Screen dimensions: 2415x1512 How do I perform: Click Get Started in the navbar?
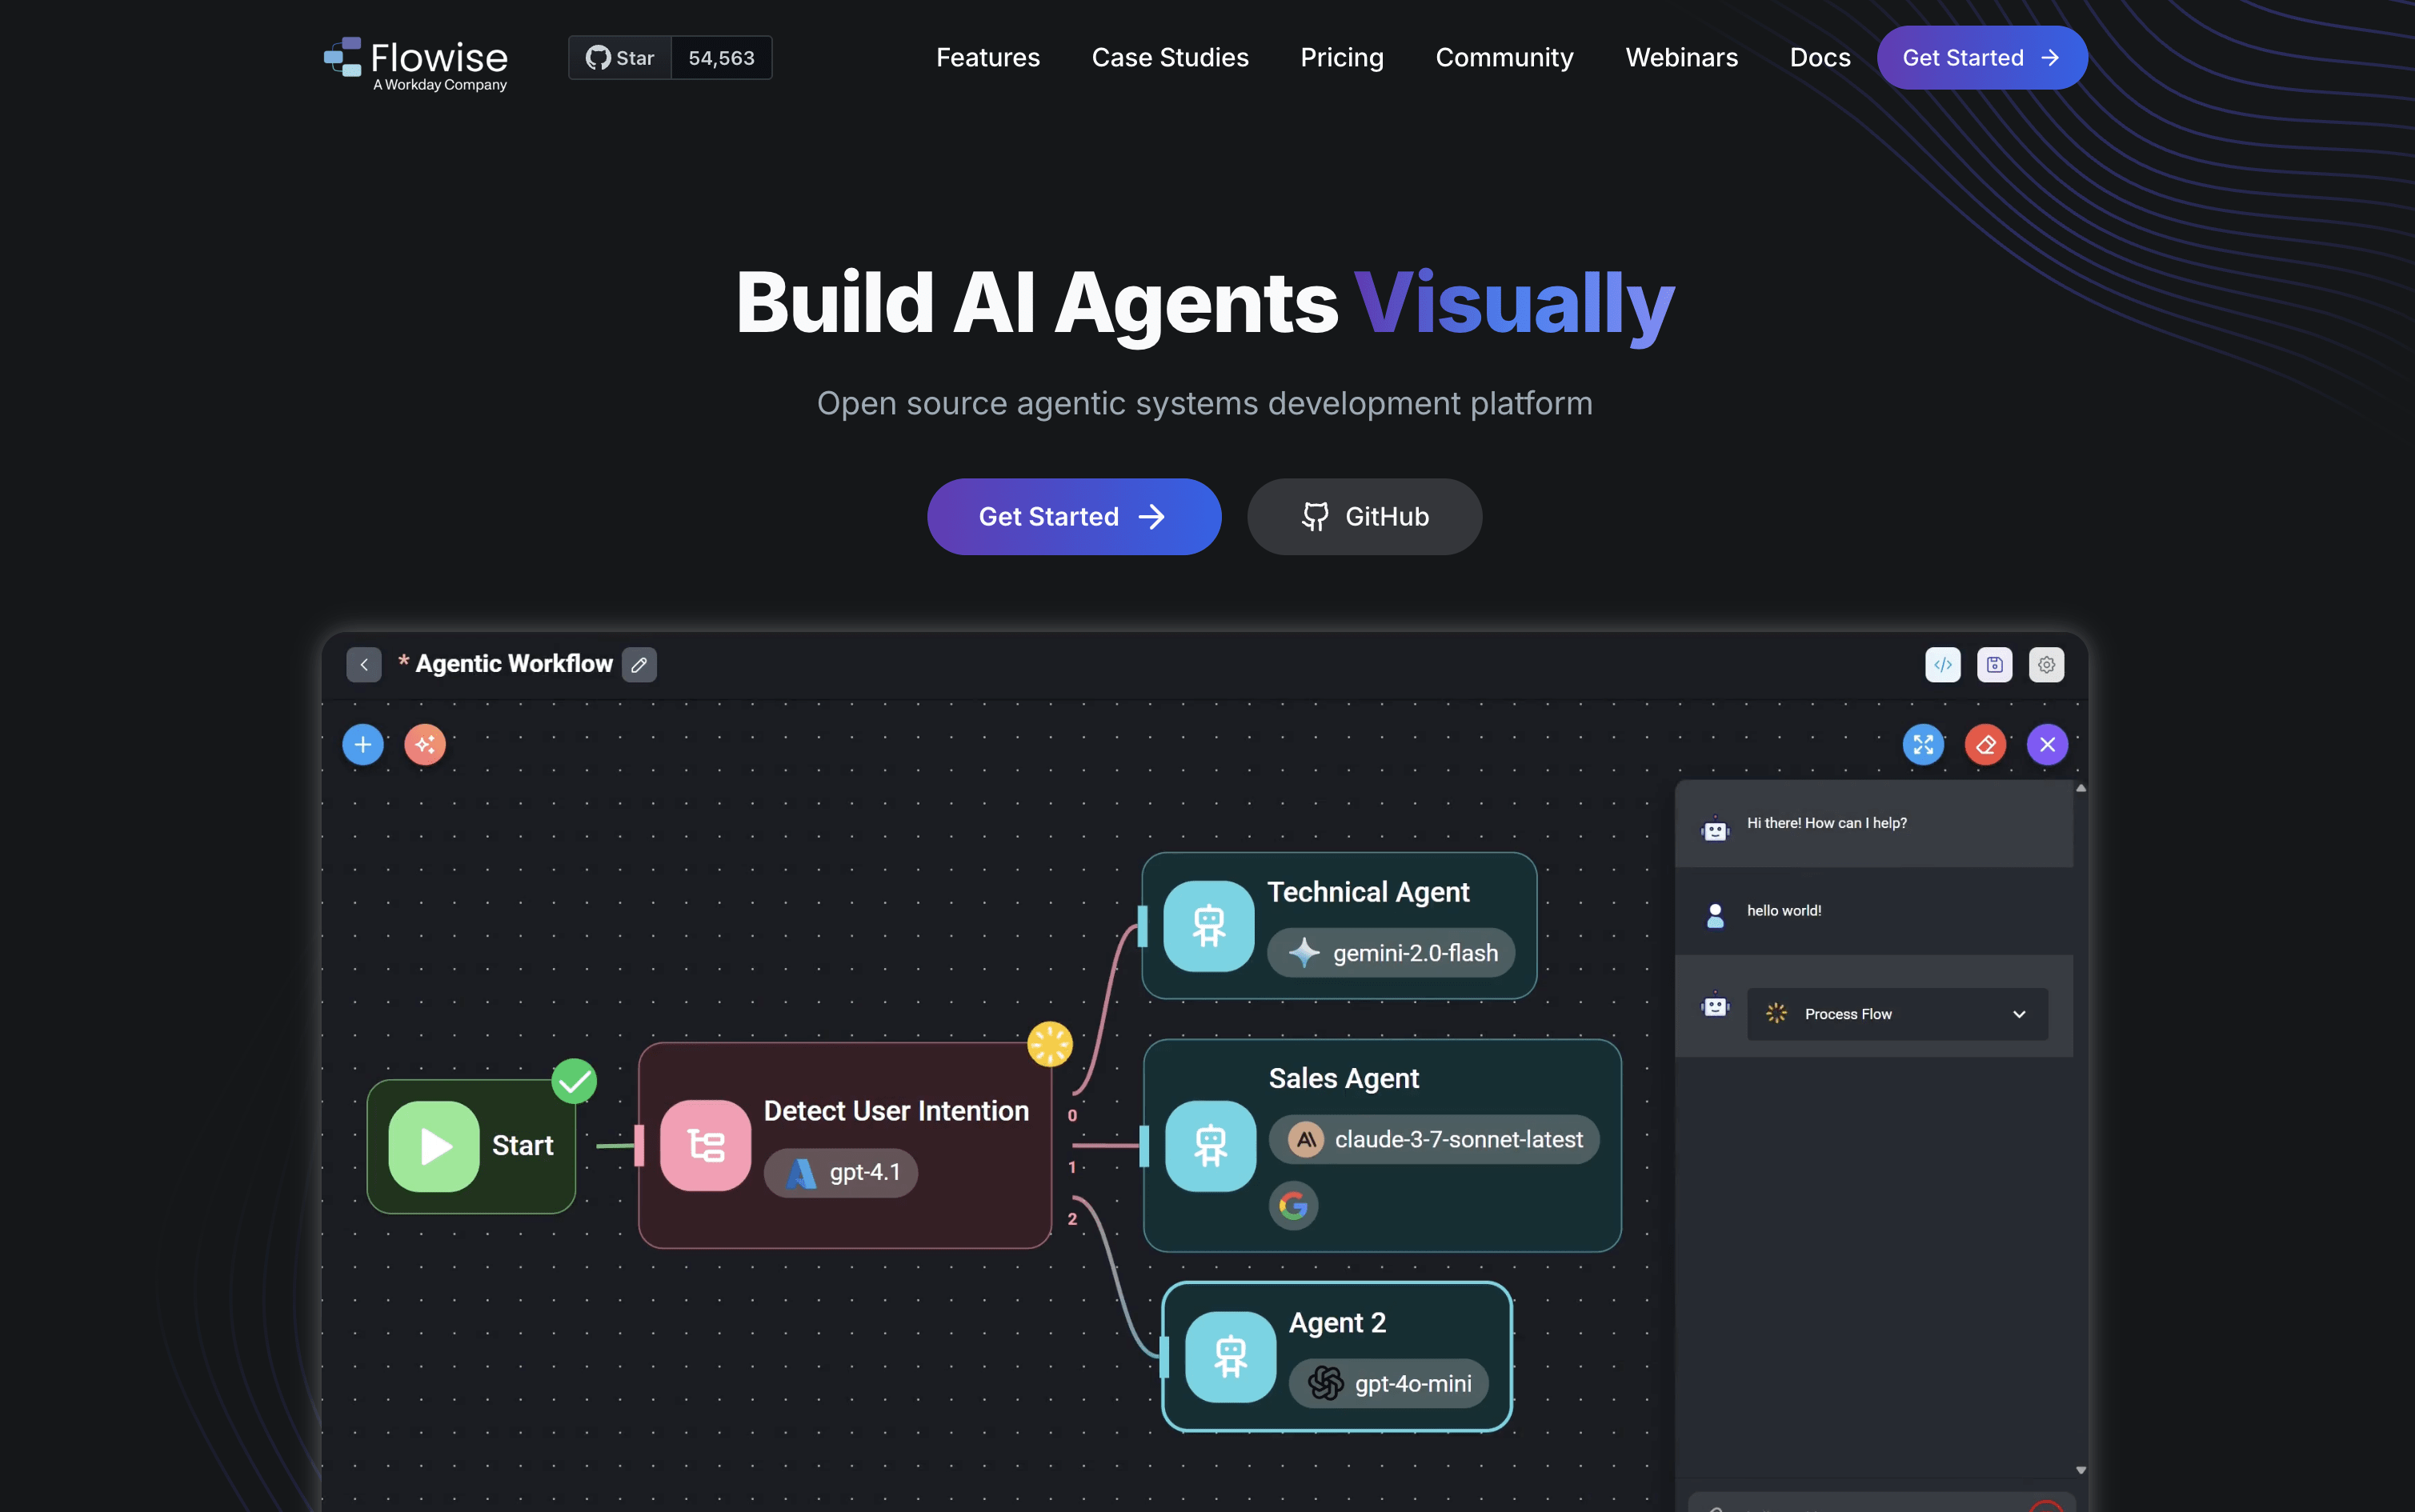click(x=1981, y=58)
